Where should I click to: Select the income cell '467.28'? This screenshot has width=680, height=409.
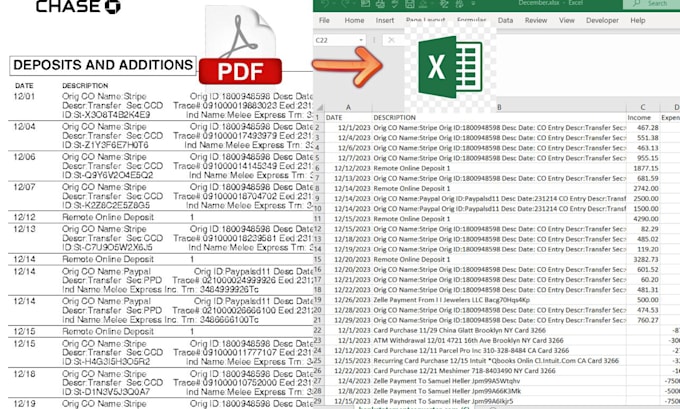coord(643,128)
